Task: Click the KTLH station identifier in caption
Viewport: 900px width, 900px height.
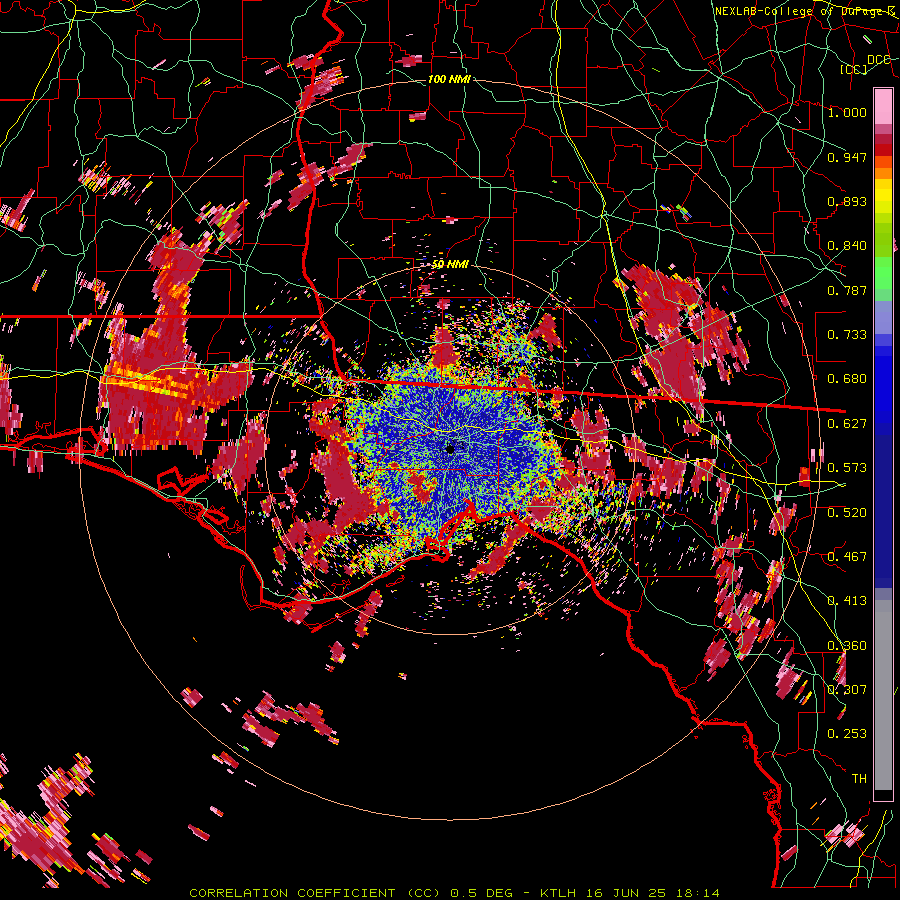Action: click(559, 893)
